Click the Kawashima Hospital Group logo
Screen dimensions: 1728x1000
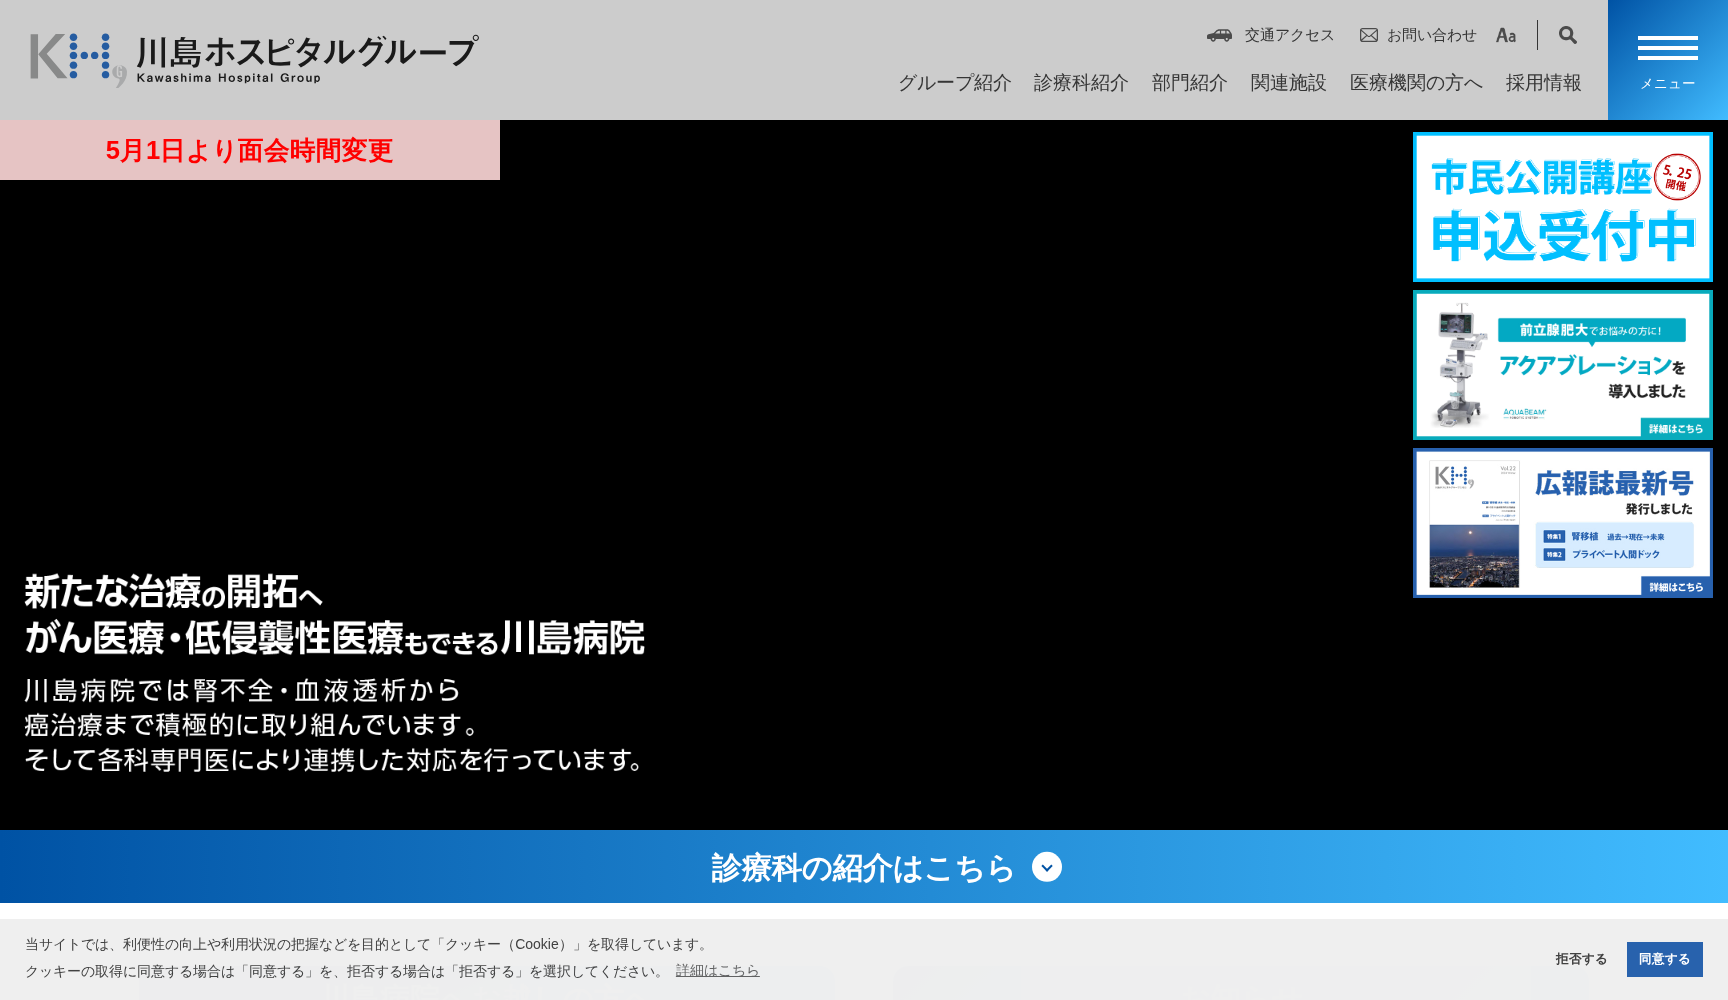tap(254, 60)
